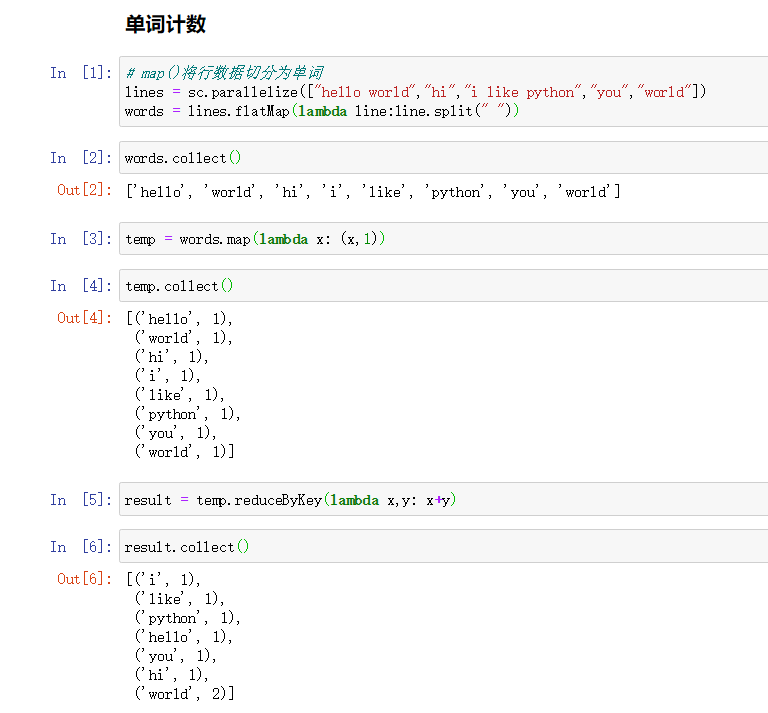Click the Out[4] output prompt
Image resolution: width=768 pixels, height=713 pixels.
(x=84, y=318)
